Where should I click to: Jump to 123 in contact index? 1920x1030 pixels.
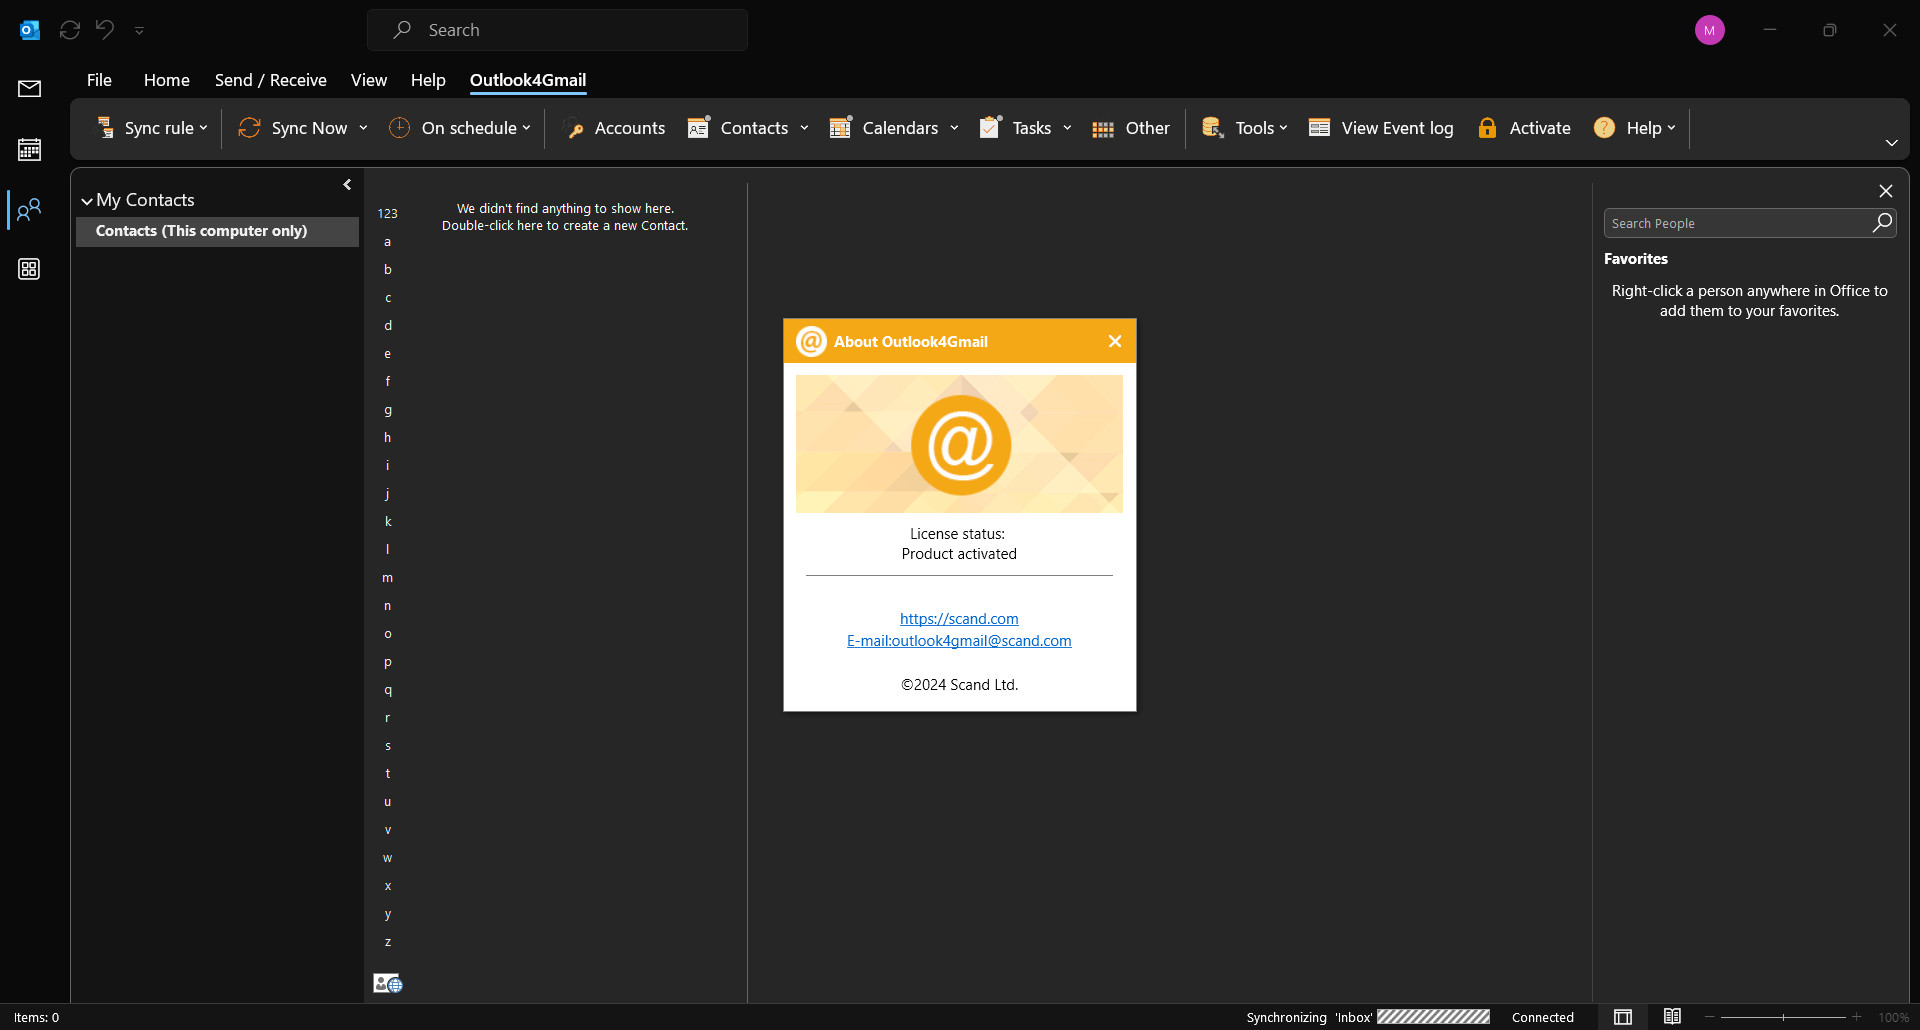387,214
